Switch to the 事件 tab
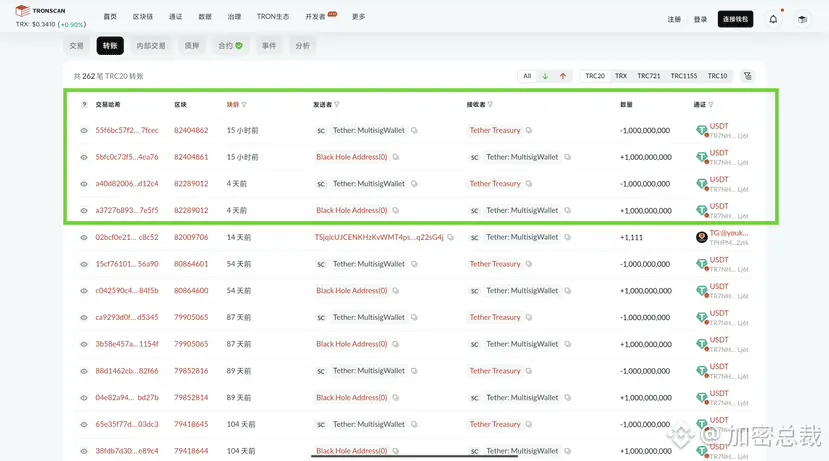The width and height of the screenshot is (829, 461). pos(269,46)
